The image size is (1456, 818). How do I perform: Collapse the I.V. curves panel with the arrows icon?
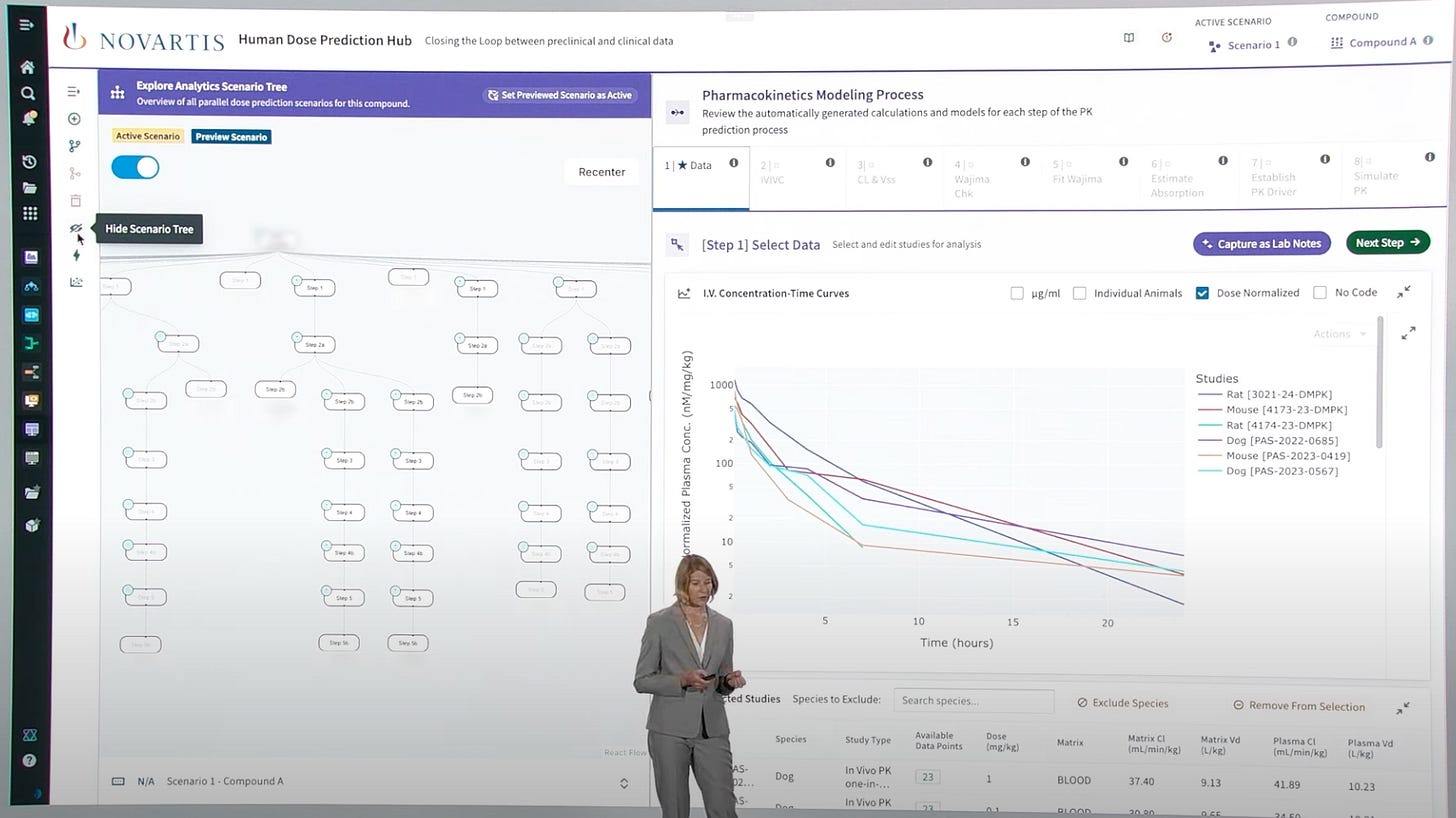click(1404, 292)
